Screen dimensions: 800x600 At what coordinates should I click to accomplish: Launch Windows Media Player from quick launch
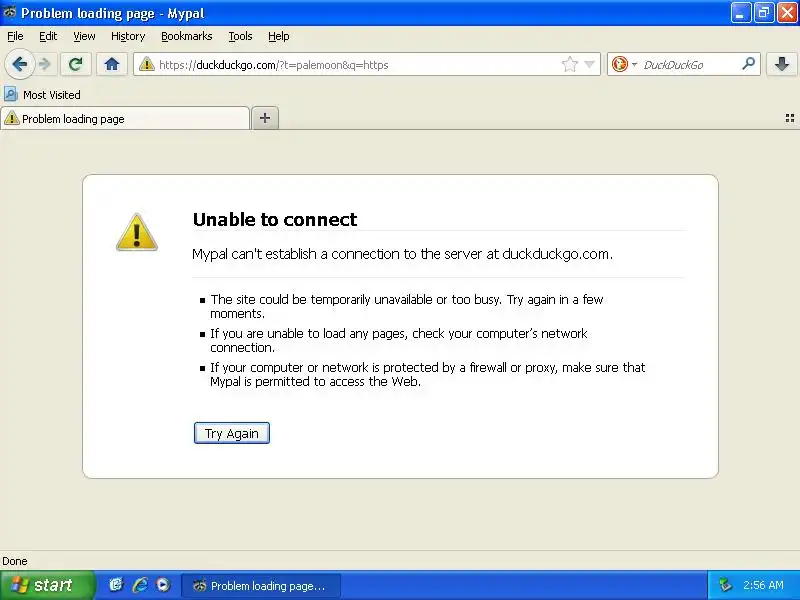pyautogui.click(x=163, y=585)
